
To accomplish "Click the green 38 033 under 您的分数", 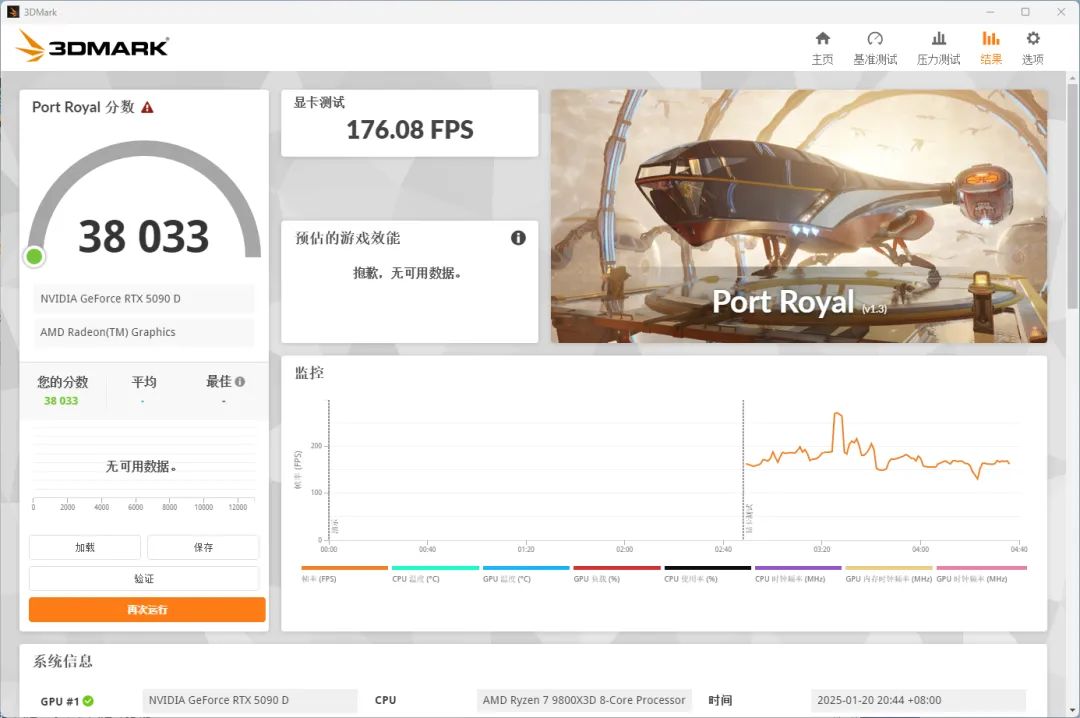I will [61, 400].
